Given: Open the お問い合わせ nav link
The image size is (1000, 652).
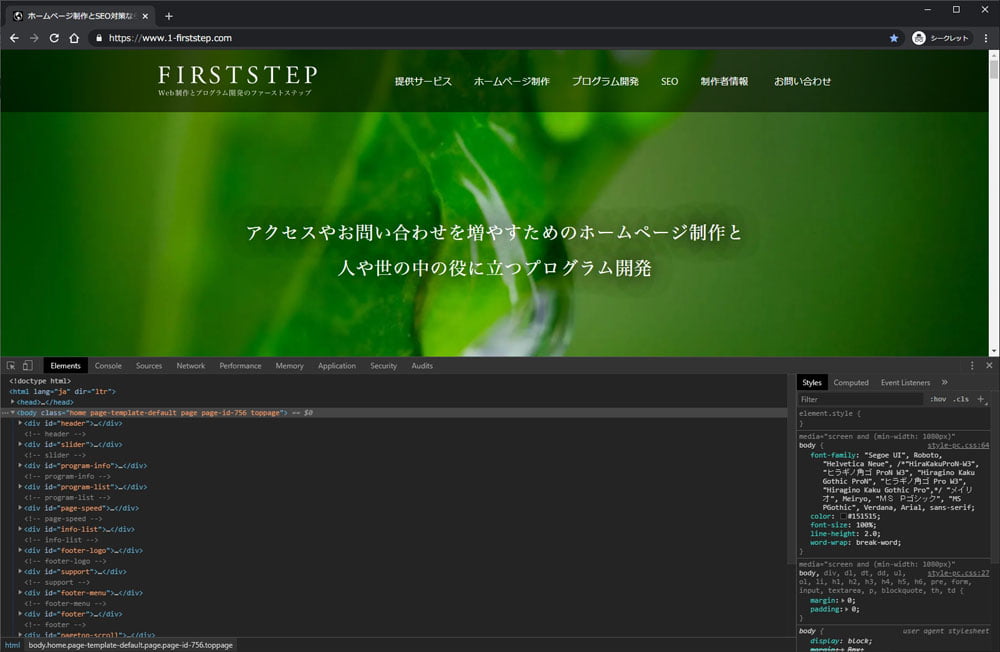Looking at the screenshot, I should [x=802, y=81].
